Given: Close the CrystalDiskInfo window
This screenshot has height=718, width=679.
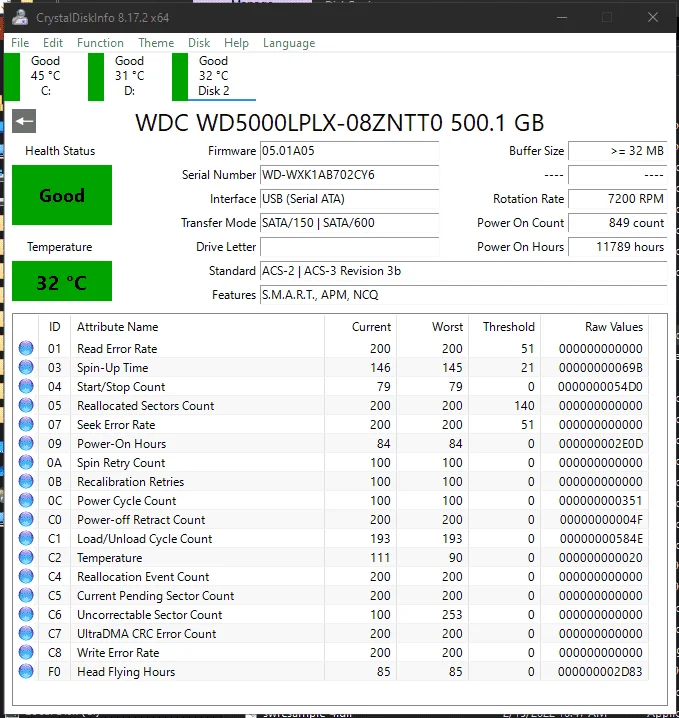Looking at the screenshot, I should 653,17.
